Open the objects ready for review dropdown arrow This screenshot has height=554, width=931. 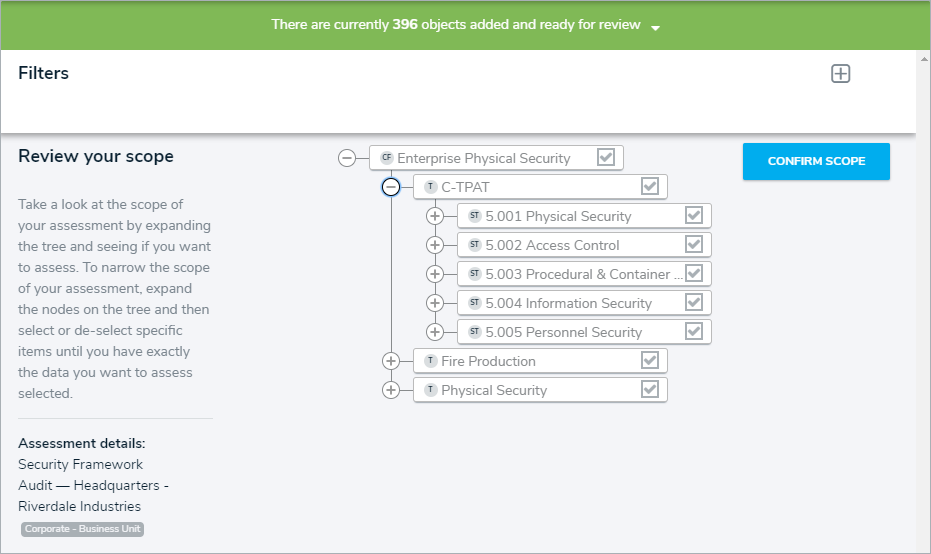click(x=656, y=27)
